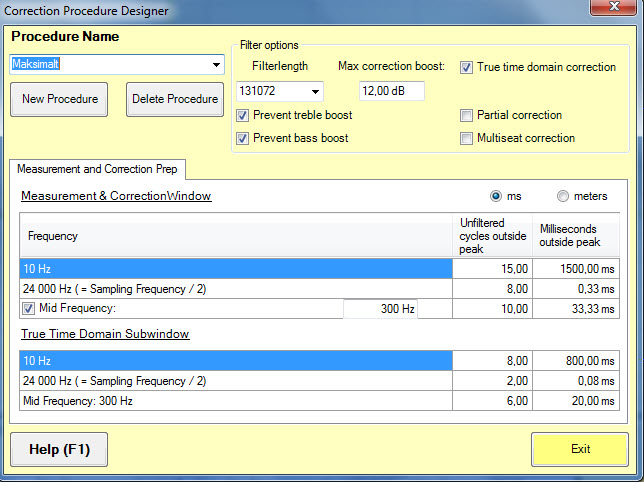
Task: Click the yellow Exit button
Action: (580, 449)
